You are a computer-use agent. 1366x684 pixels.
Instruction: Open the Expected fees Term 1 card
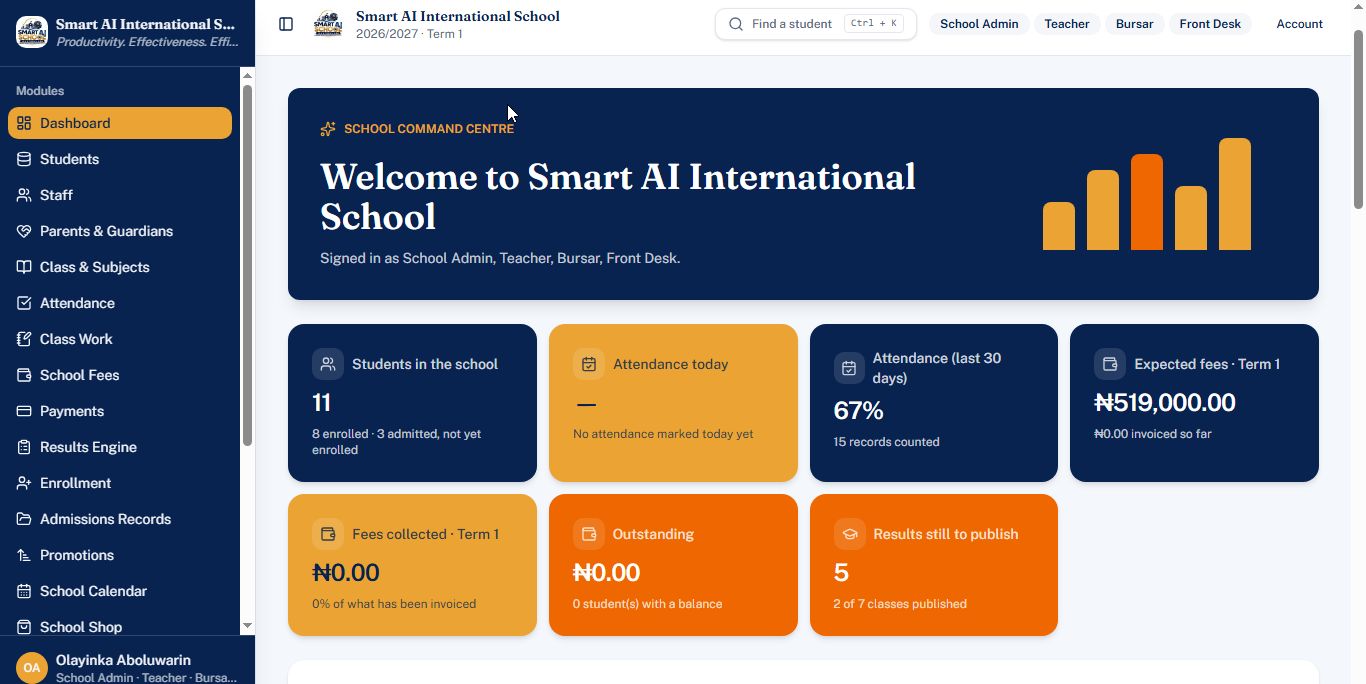(x=1194, y=403)
